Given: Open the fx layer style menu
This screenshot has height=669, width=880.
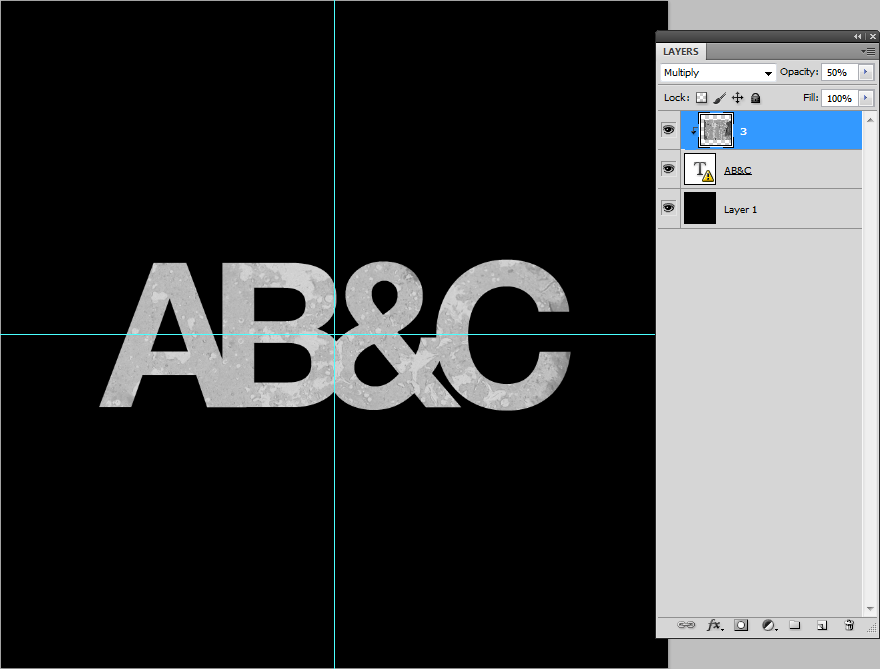Looking at the screenshot, I should (715, 625).
